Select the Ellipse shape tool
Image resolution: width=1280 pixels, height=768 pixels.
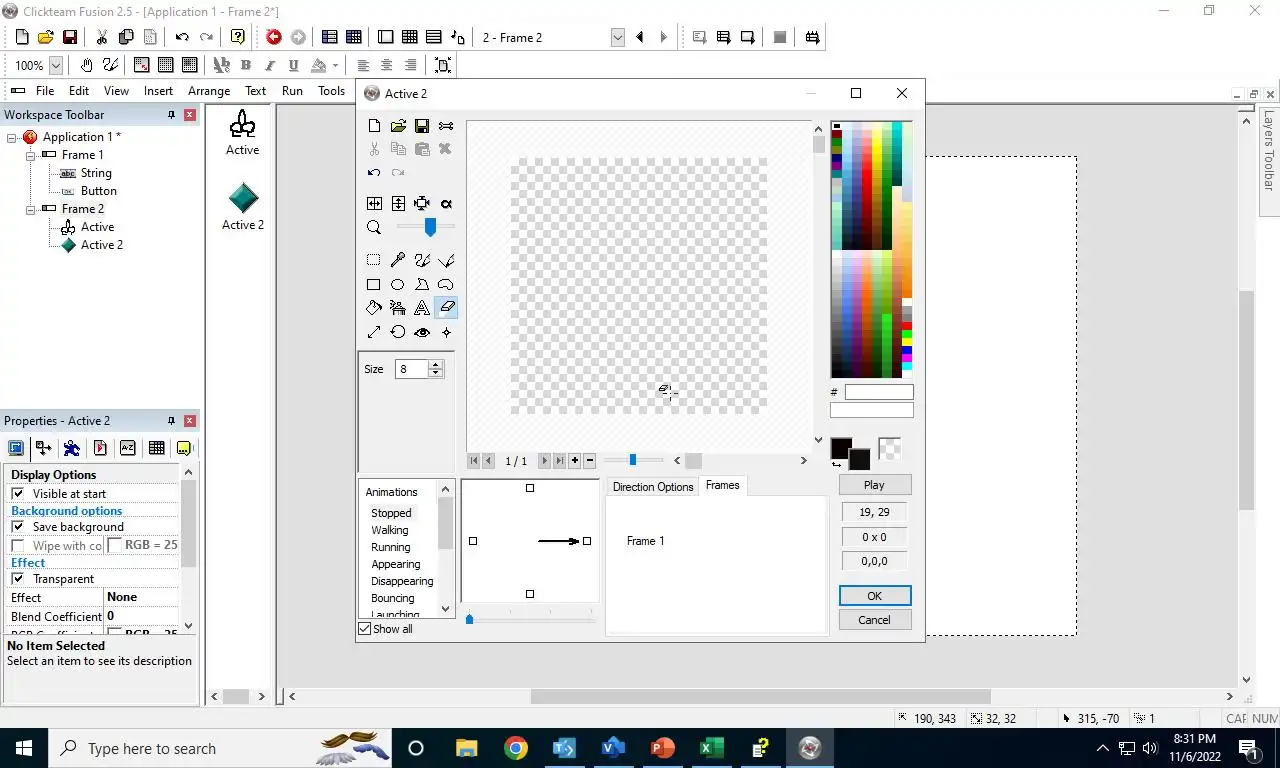(x=398, y=284)
